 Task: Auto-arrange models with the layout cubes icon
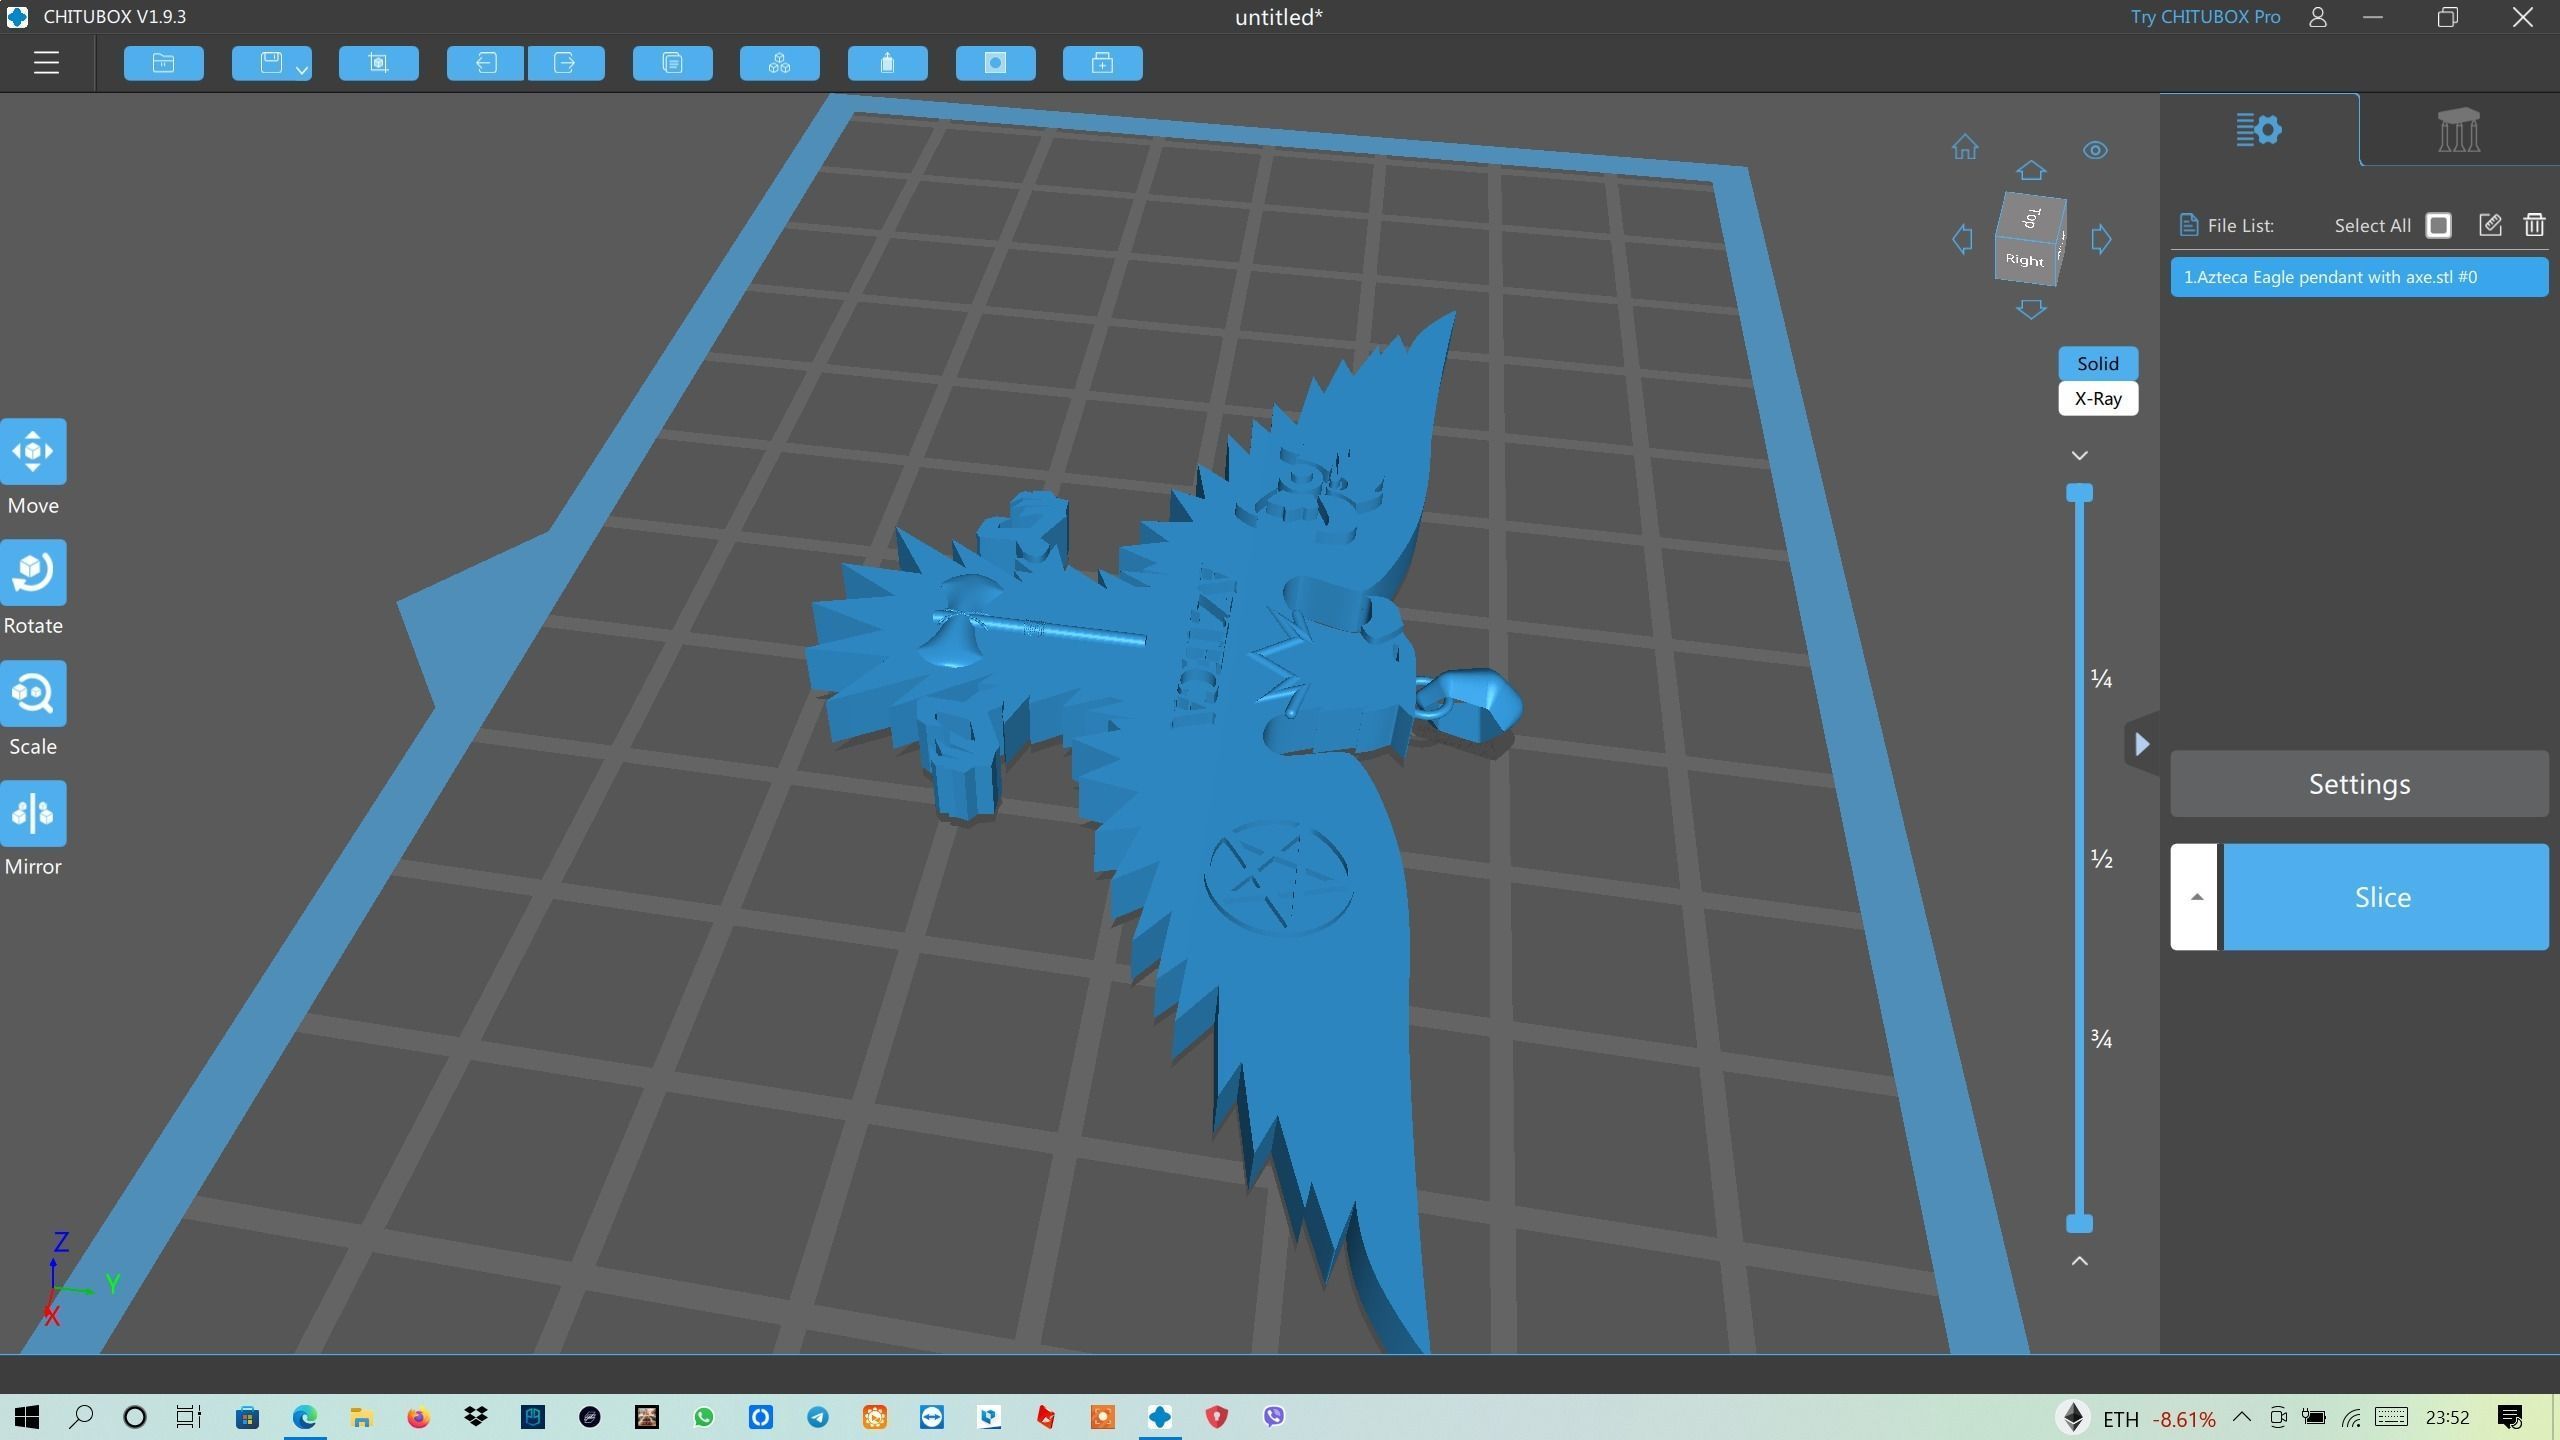tap(779, 63)
